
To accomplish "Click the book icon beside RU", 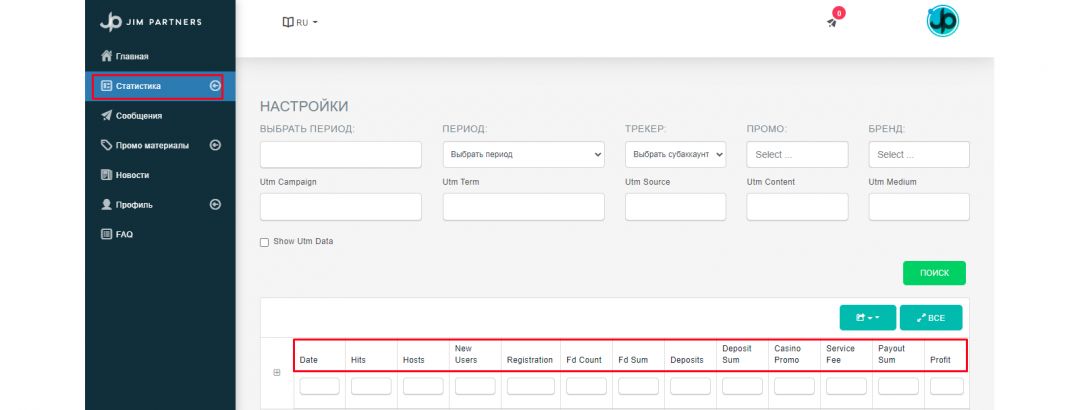I will pyautogui.click(x=288, y=22).
